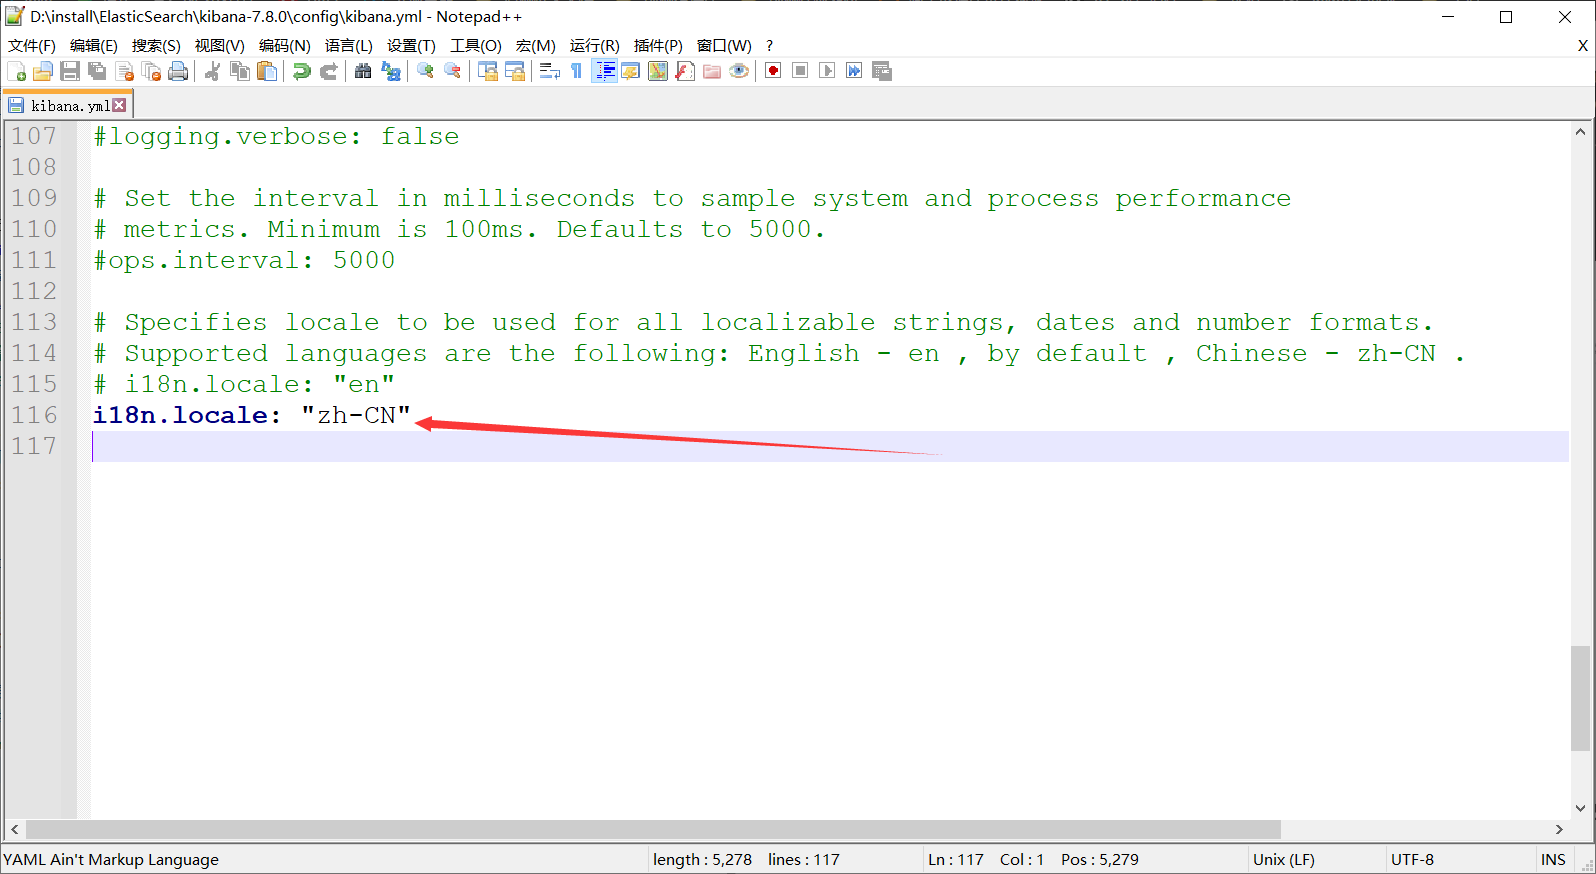Screen dimensions: 1596x874
Task: Open the 文件(F) menu
Action: 32,46
